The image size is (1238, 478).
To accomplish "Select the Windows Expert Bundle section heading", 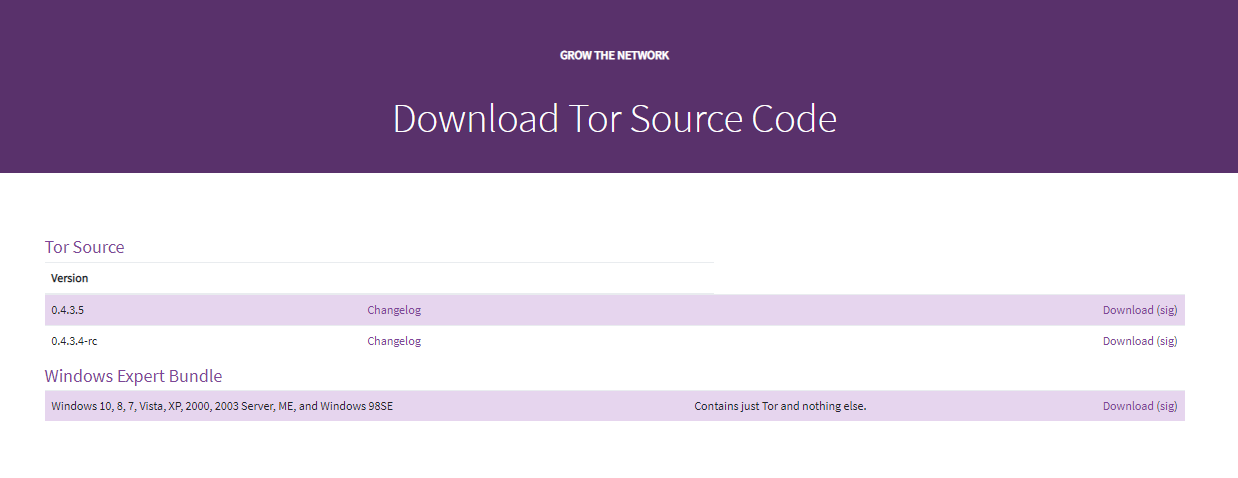I will 133,376.
